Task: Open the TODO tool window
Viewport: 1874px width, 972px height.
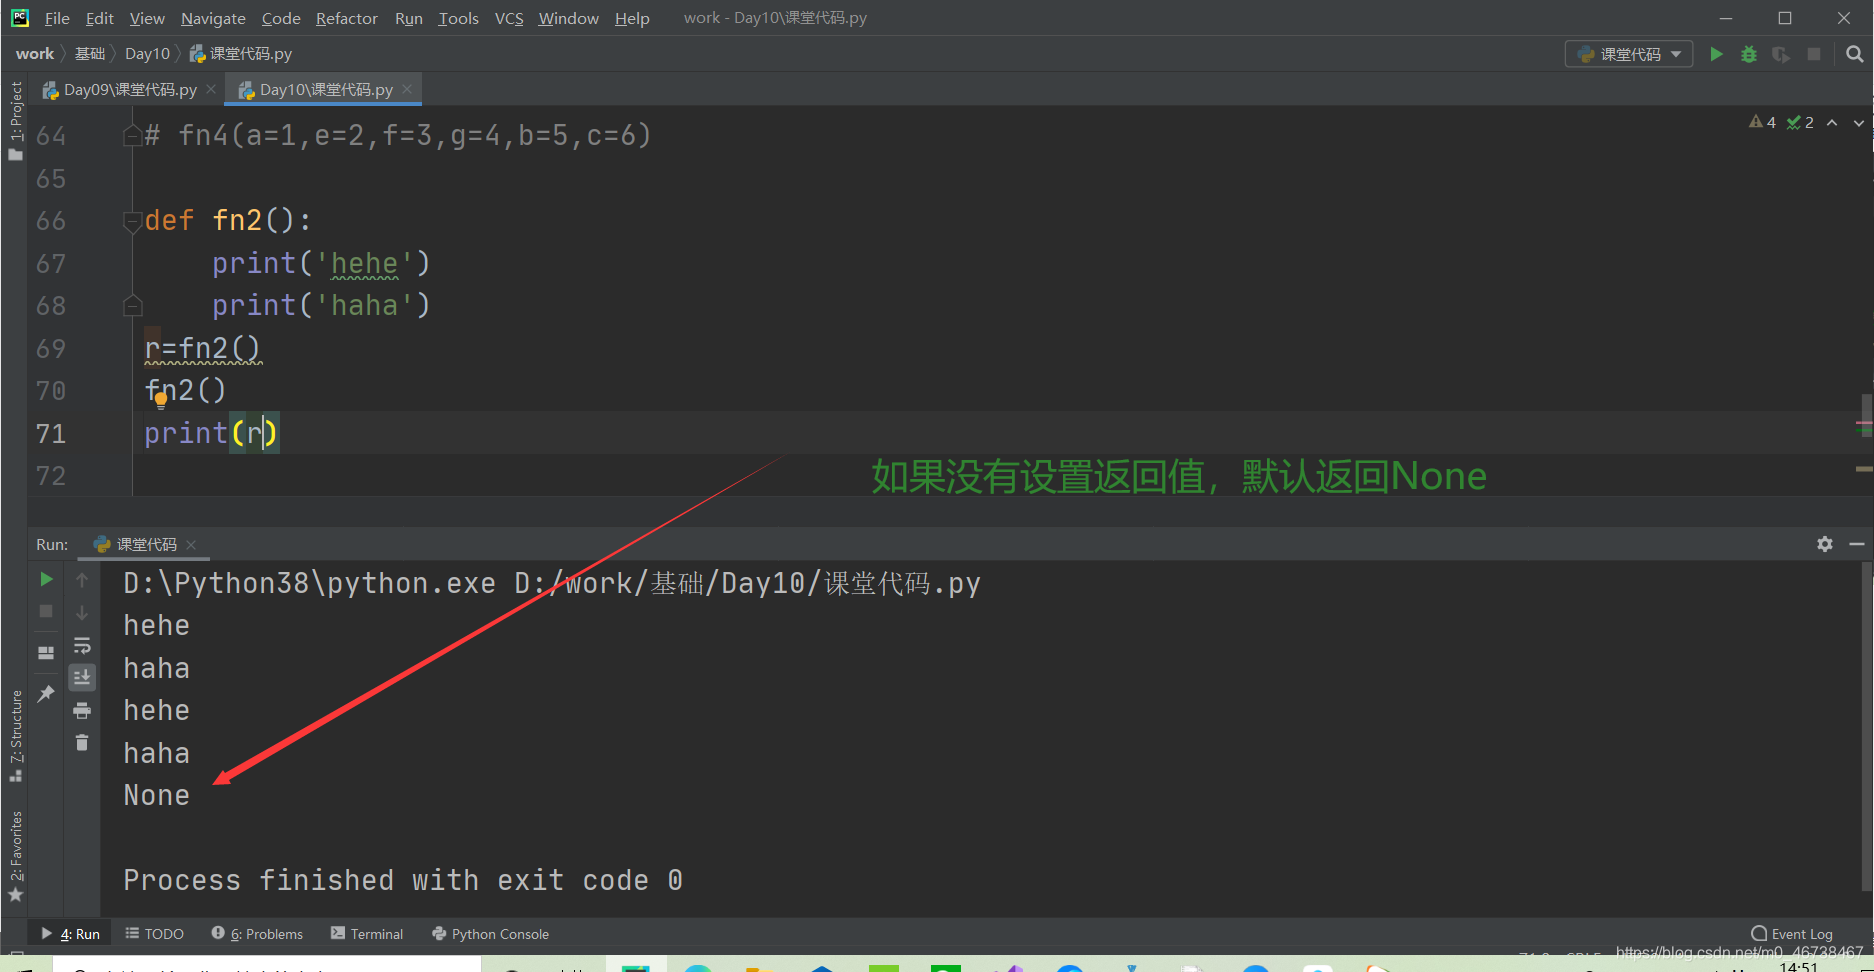Action: coord(155,934)
